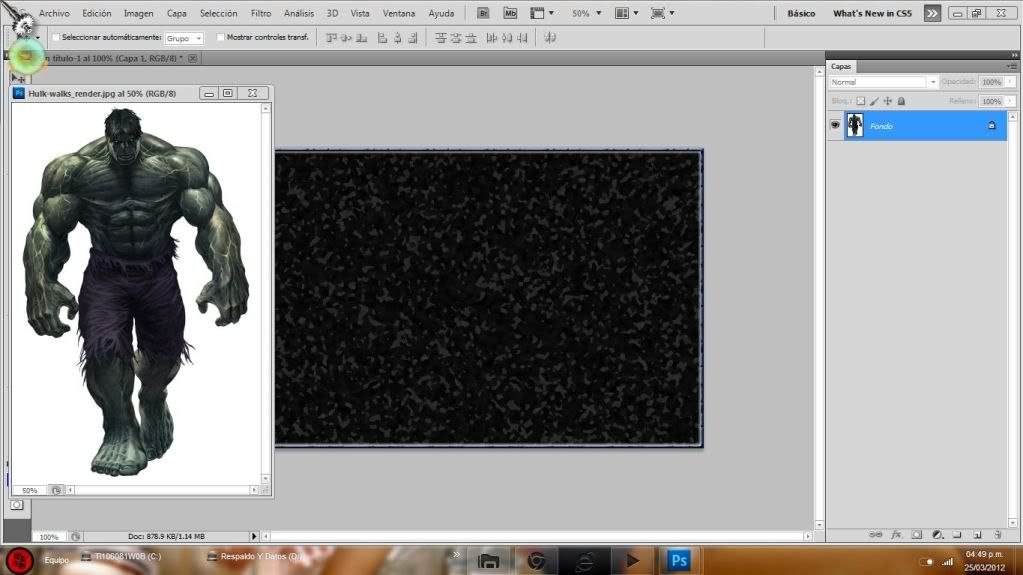Click the align bottom edges icon

[361, 38]
